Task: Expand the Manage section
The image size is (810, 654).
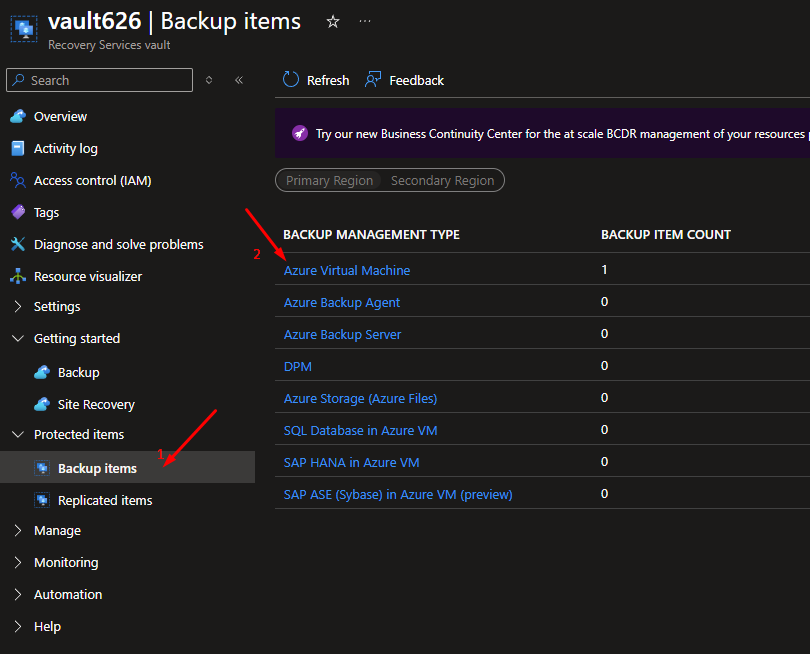Action: click(x=18, y=531)
